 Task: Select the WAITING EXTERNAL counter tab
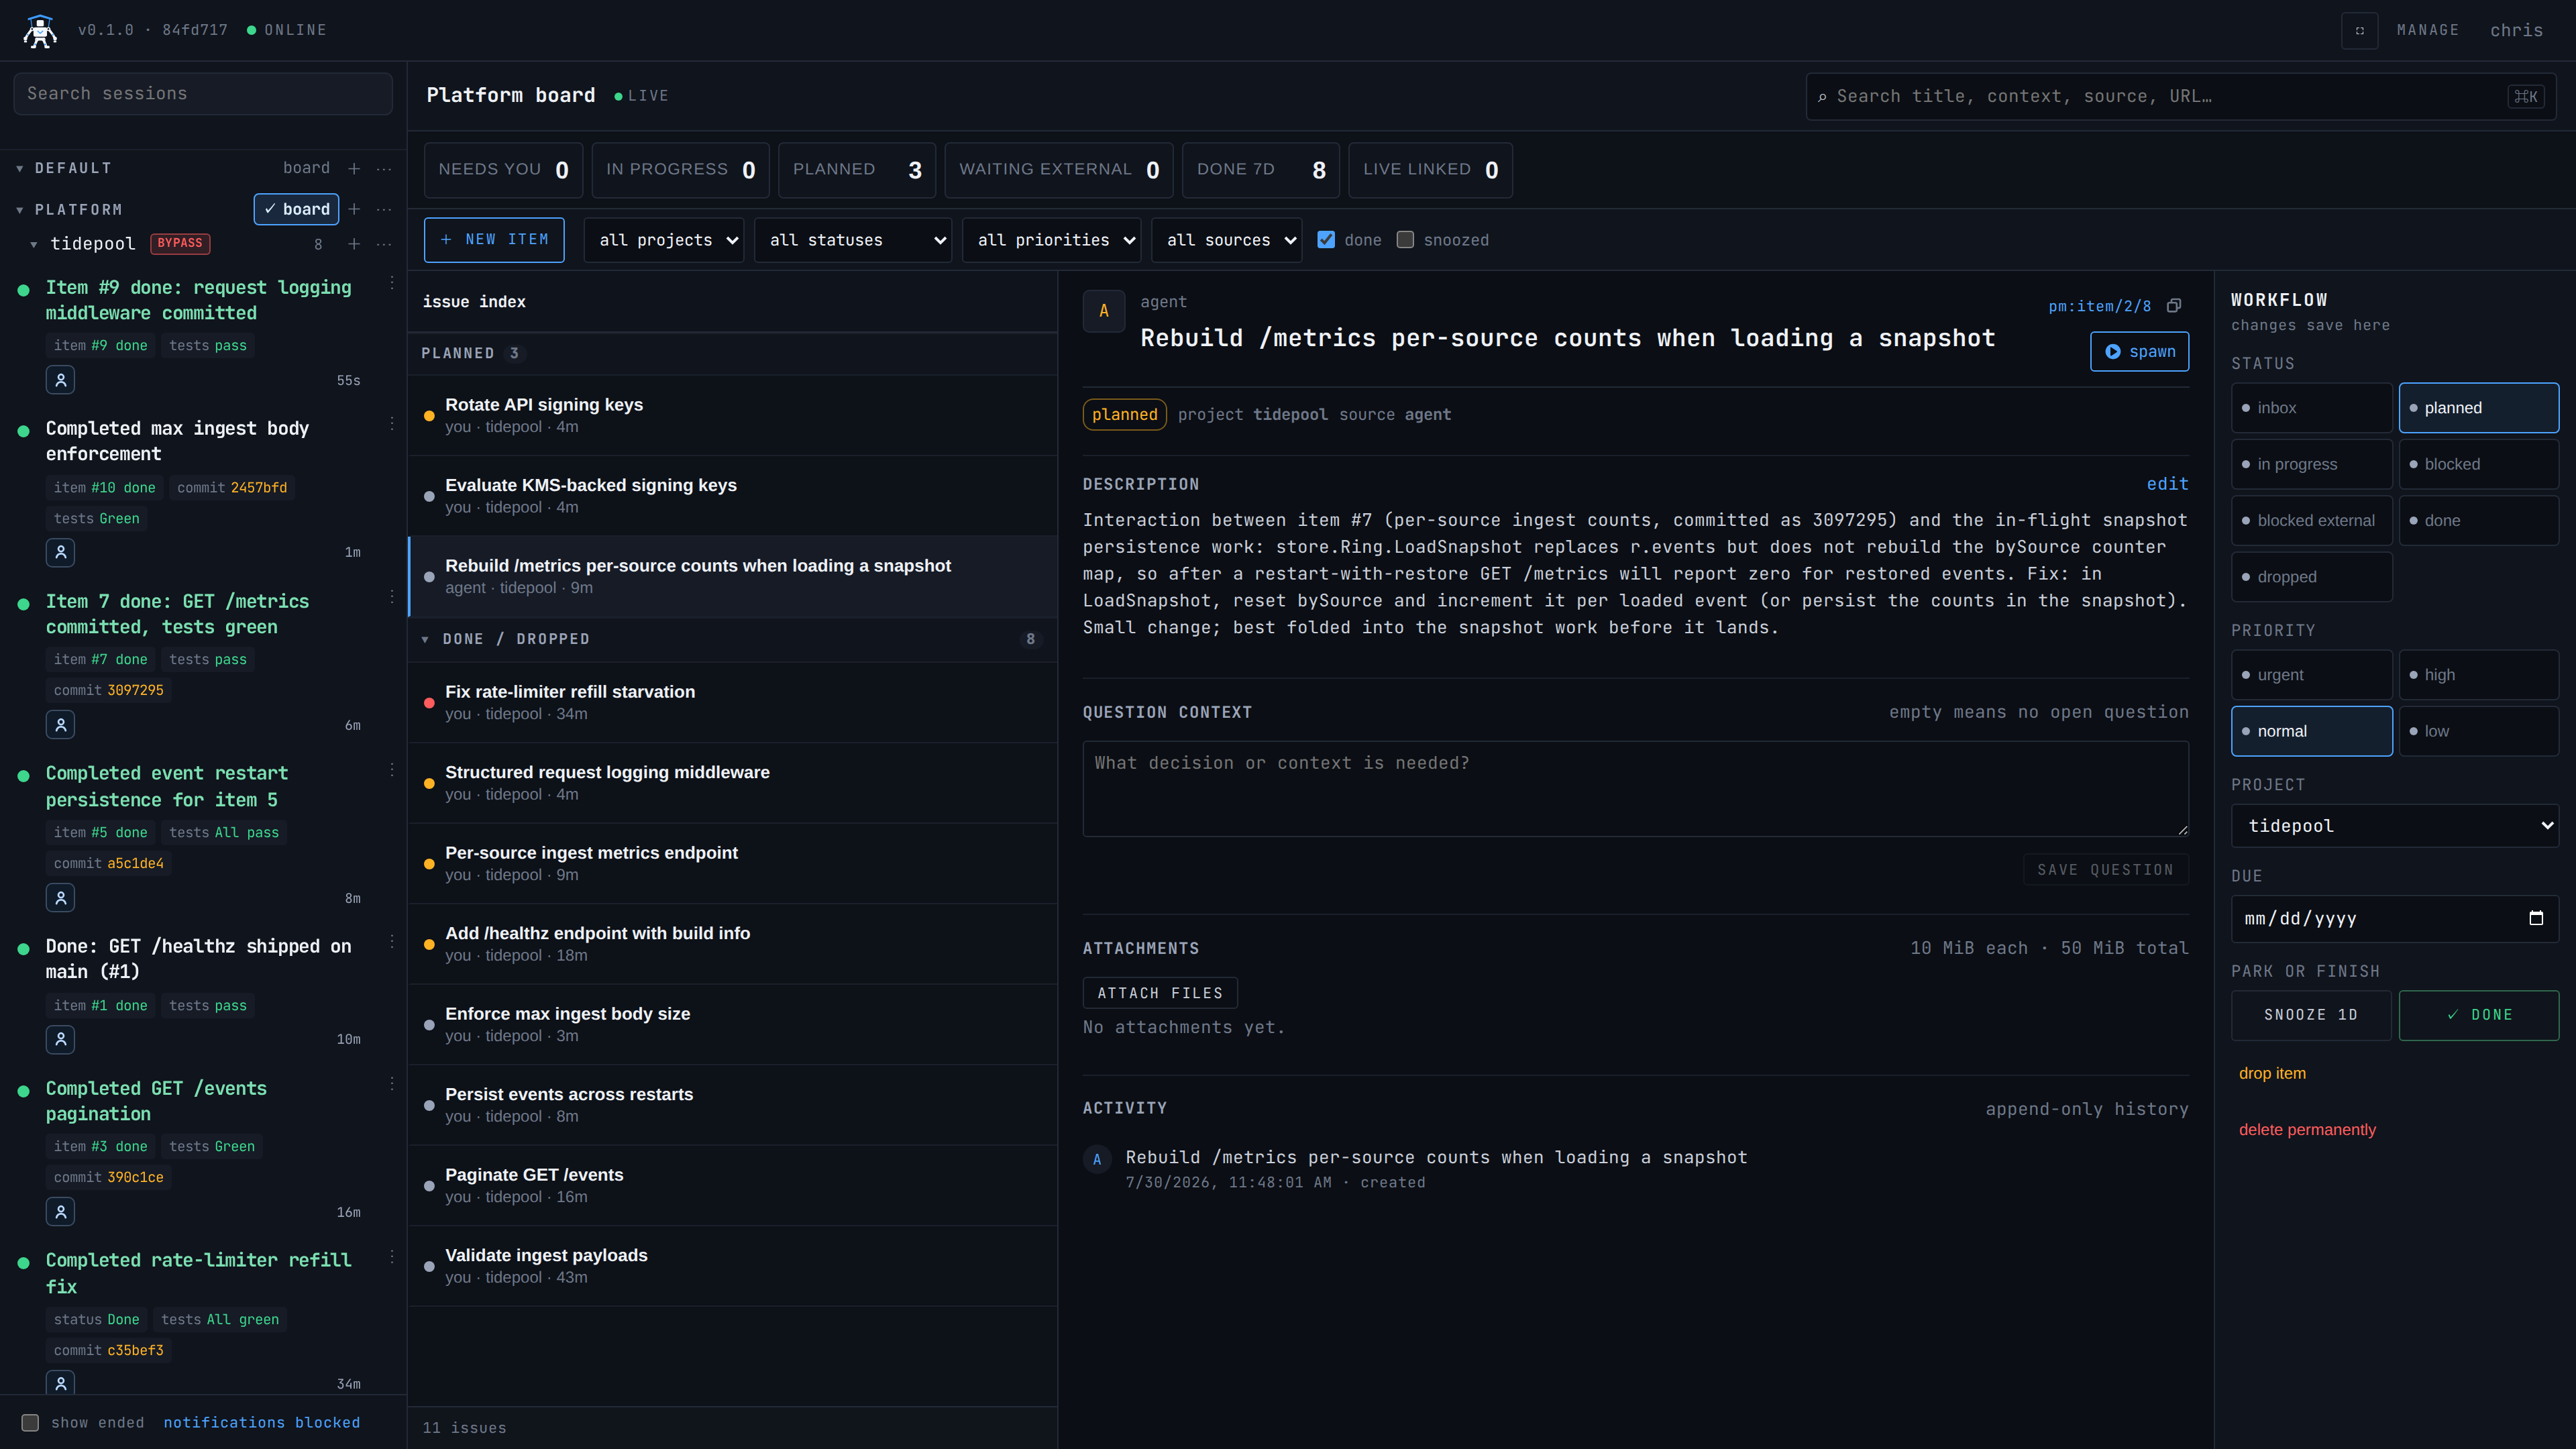(x=1059, y=170)
